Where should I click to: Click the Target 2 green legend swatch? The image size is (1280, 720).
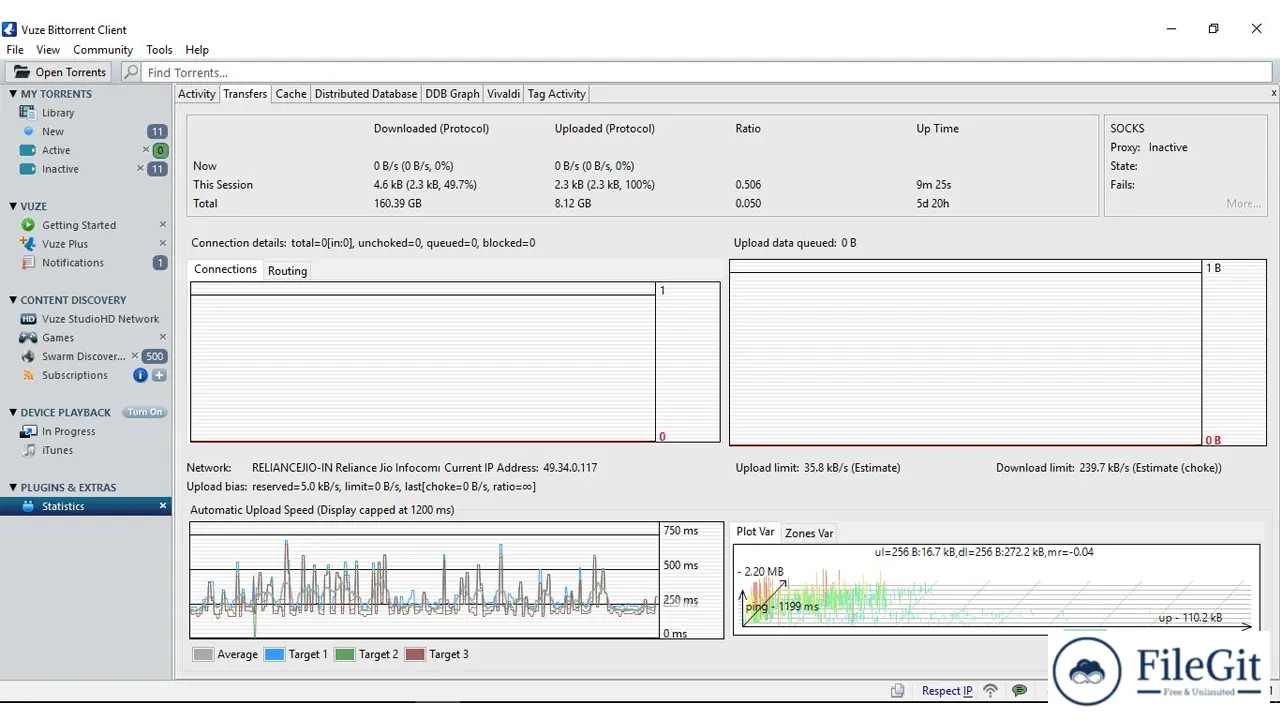(x=345, y=654)
